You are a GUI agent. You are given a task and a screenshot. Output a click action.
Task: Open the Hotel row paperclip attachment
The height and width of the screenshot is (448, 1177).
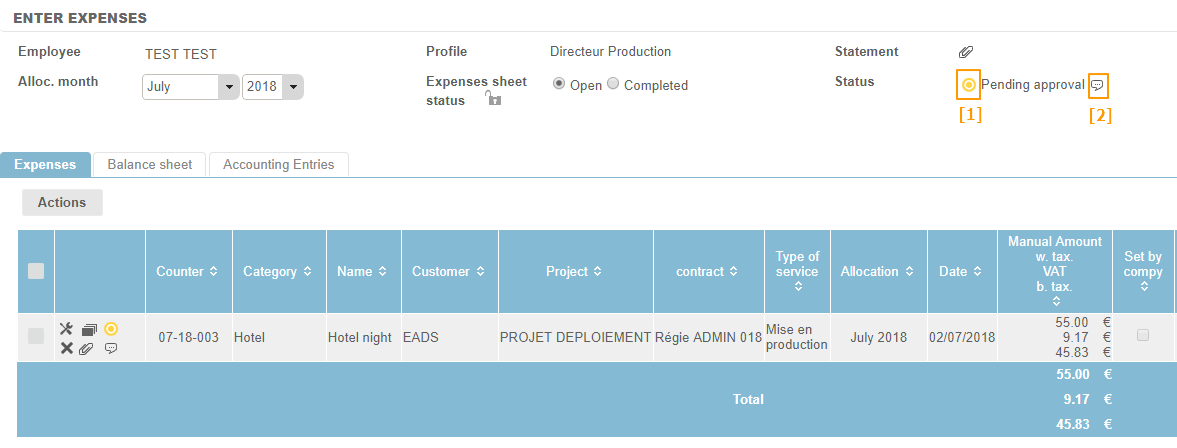87,348
